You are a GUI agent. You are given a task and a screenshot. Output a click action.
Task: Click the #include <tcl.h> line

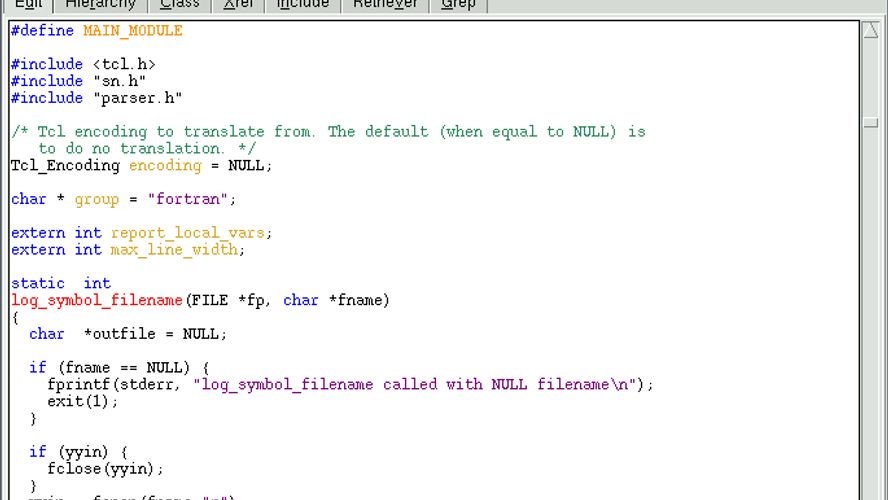[x=83, y=64]
